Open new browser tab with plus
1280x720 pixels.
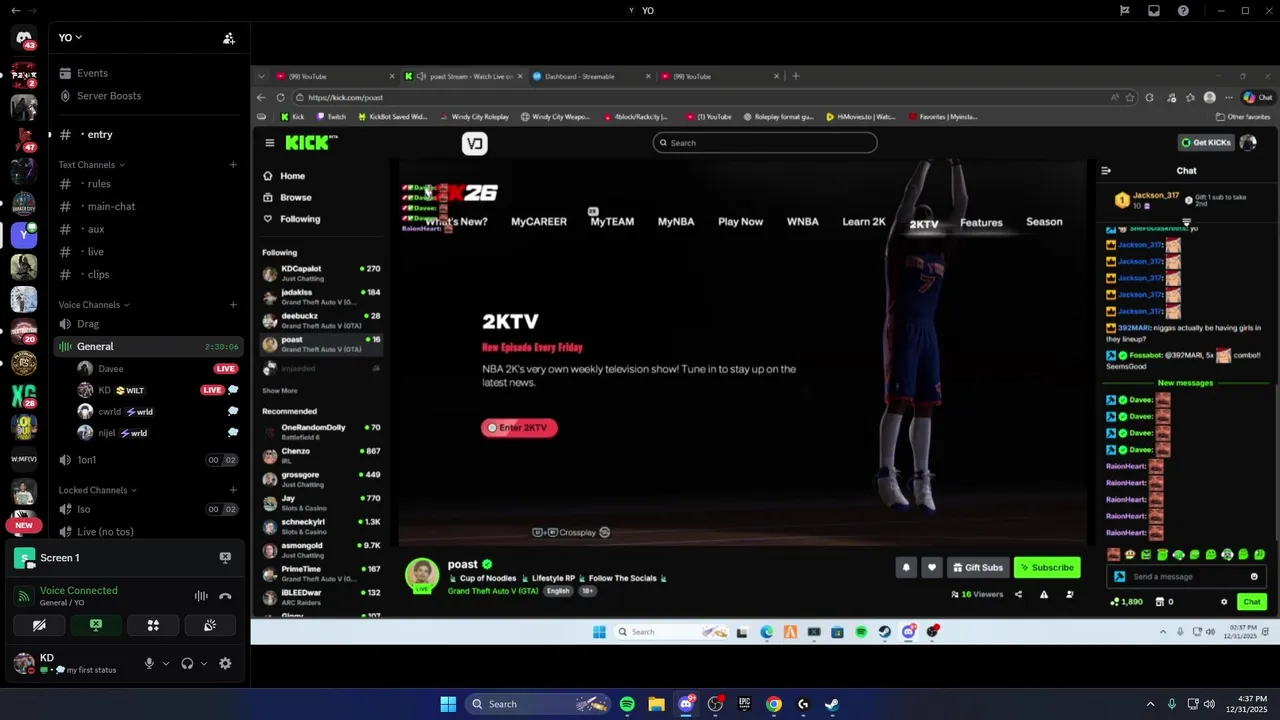(x=796, y=76)
